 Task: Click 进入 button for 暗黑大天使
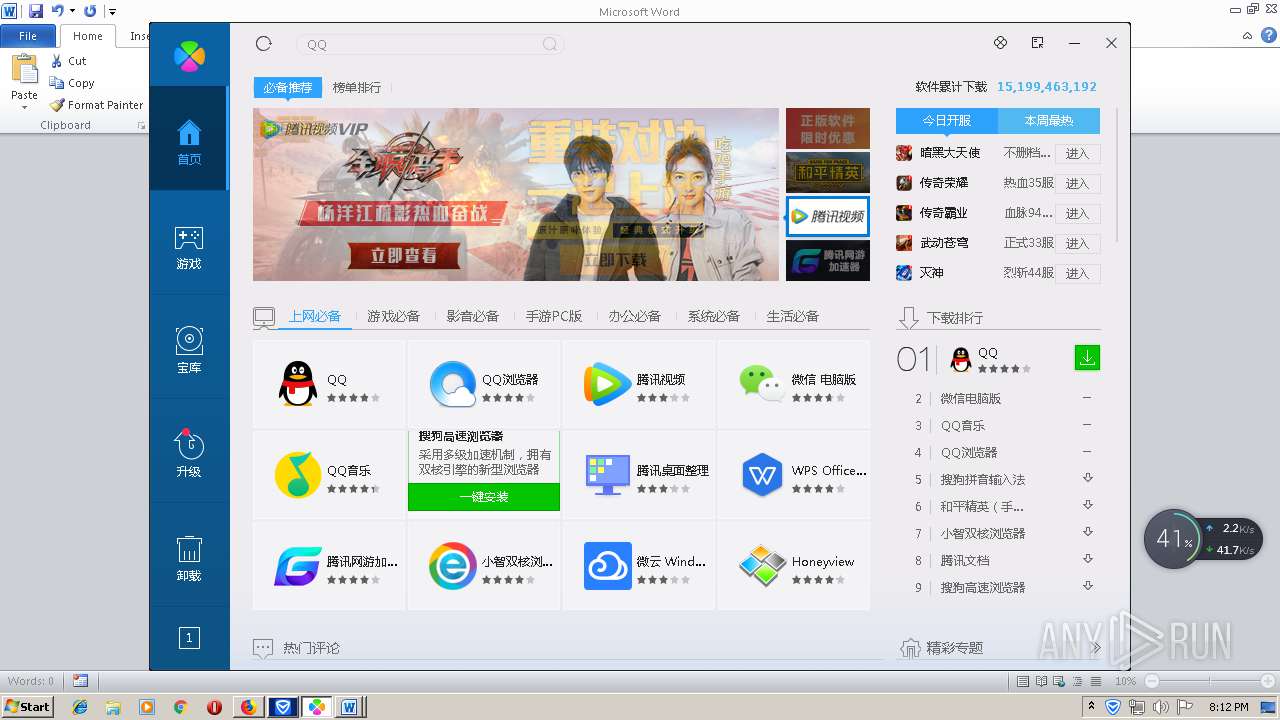coord(1077,154)
